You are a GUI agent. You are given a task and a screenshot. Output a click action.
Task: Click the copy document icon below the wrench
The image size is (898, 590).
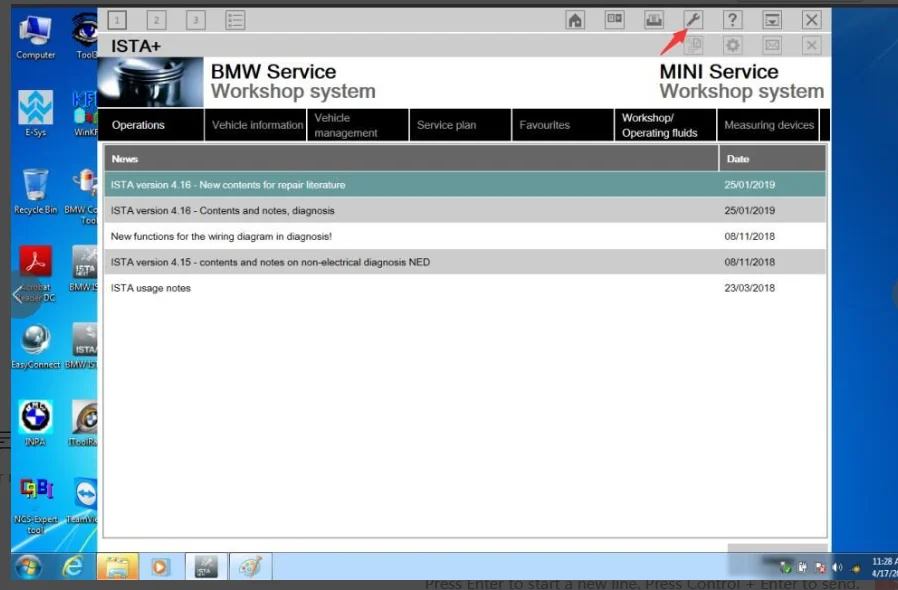[694, 45]
